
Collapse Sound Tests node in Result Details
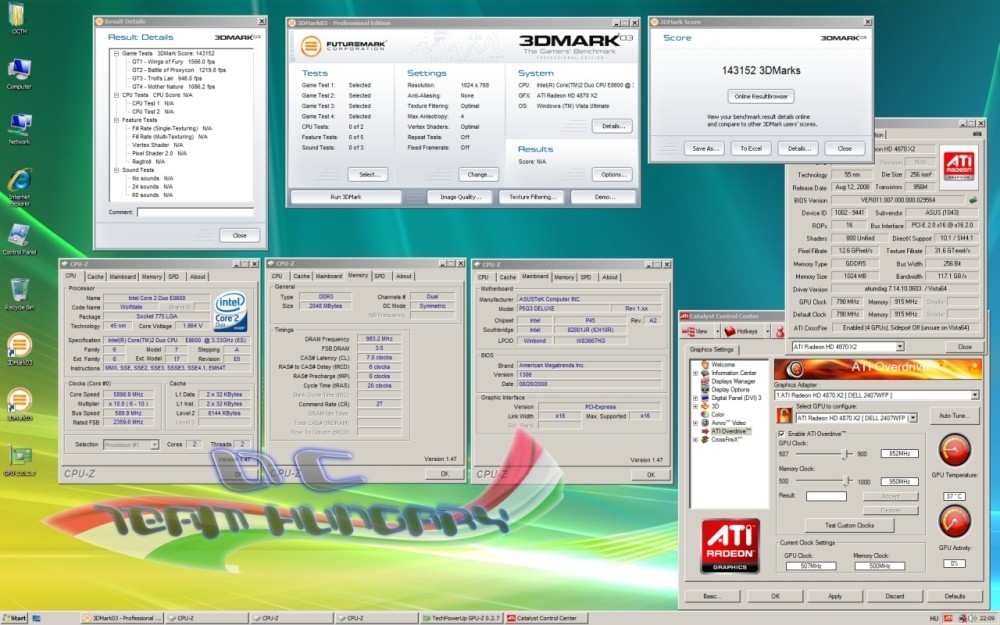pyautogui.click(x=116, y=170)
